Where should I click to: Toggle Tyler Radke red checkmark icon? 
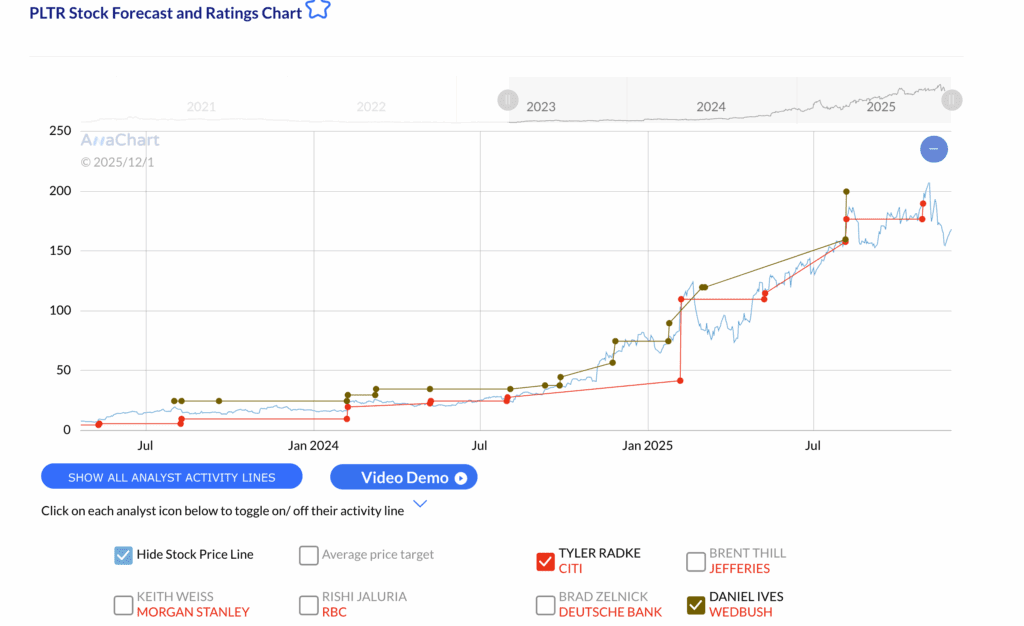click(545, 561)
